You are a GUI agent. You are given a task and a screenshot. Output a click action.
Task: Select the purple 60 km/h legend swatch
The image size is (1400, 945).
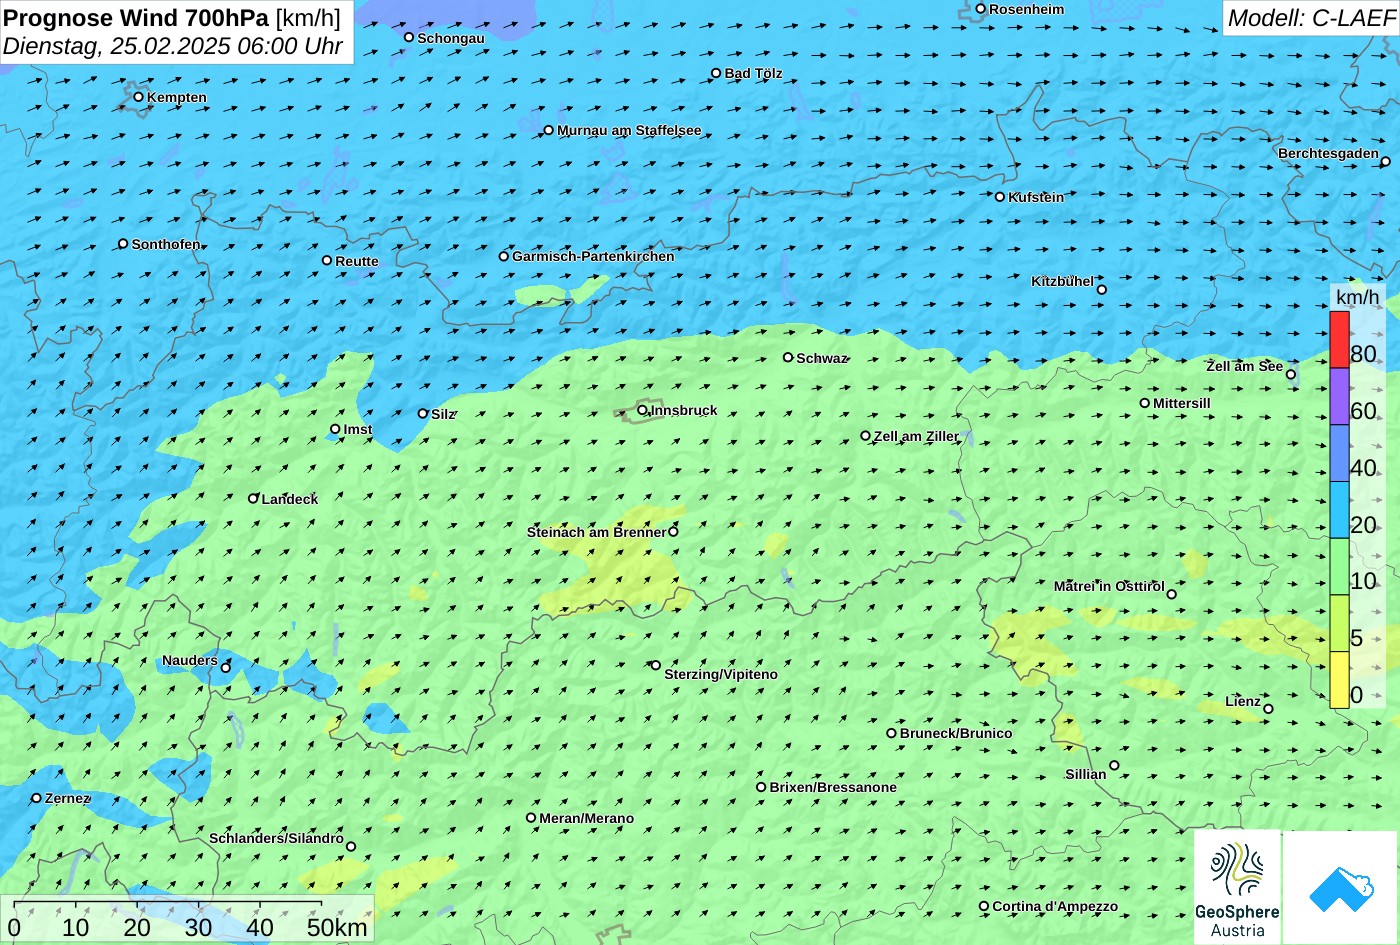tap(1339, 397)
